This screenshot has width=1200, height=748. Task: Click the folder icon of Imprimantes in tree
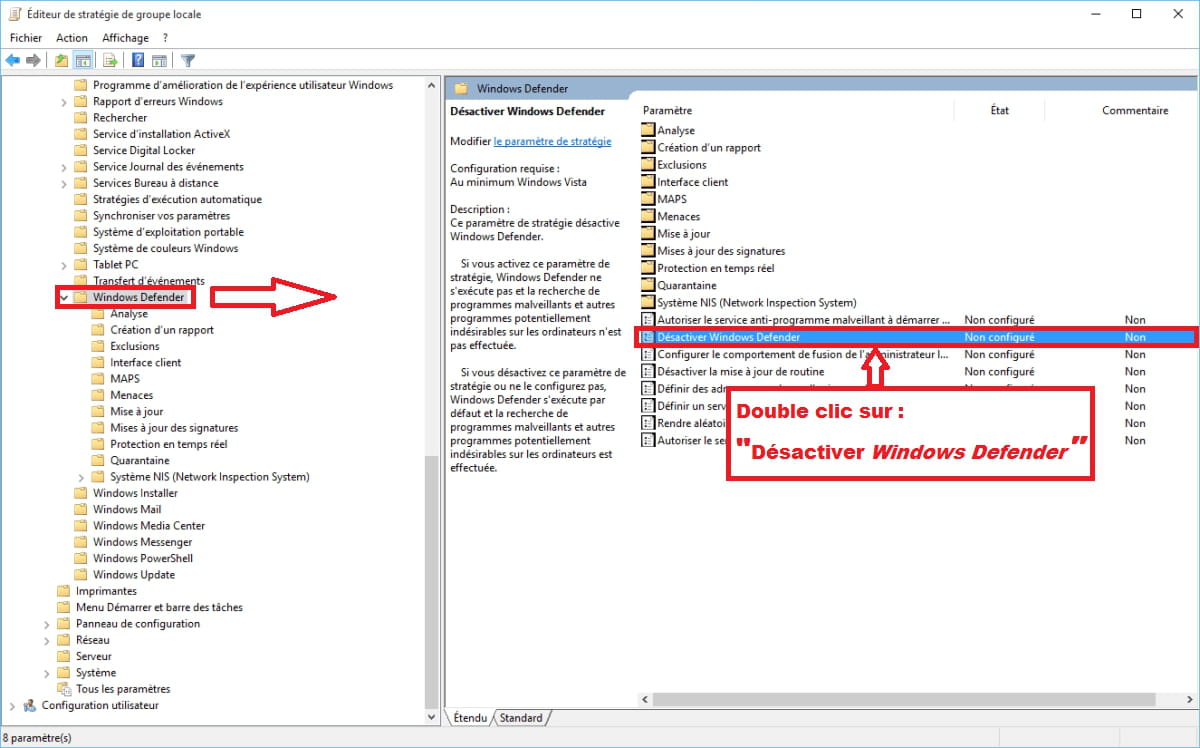point(64,591)
